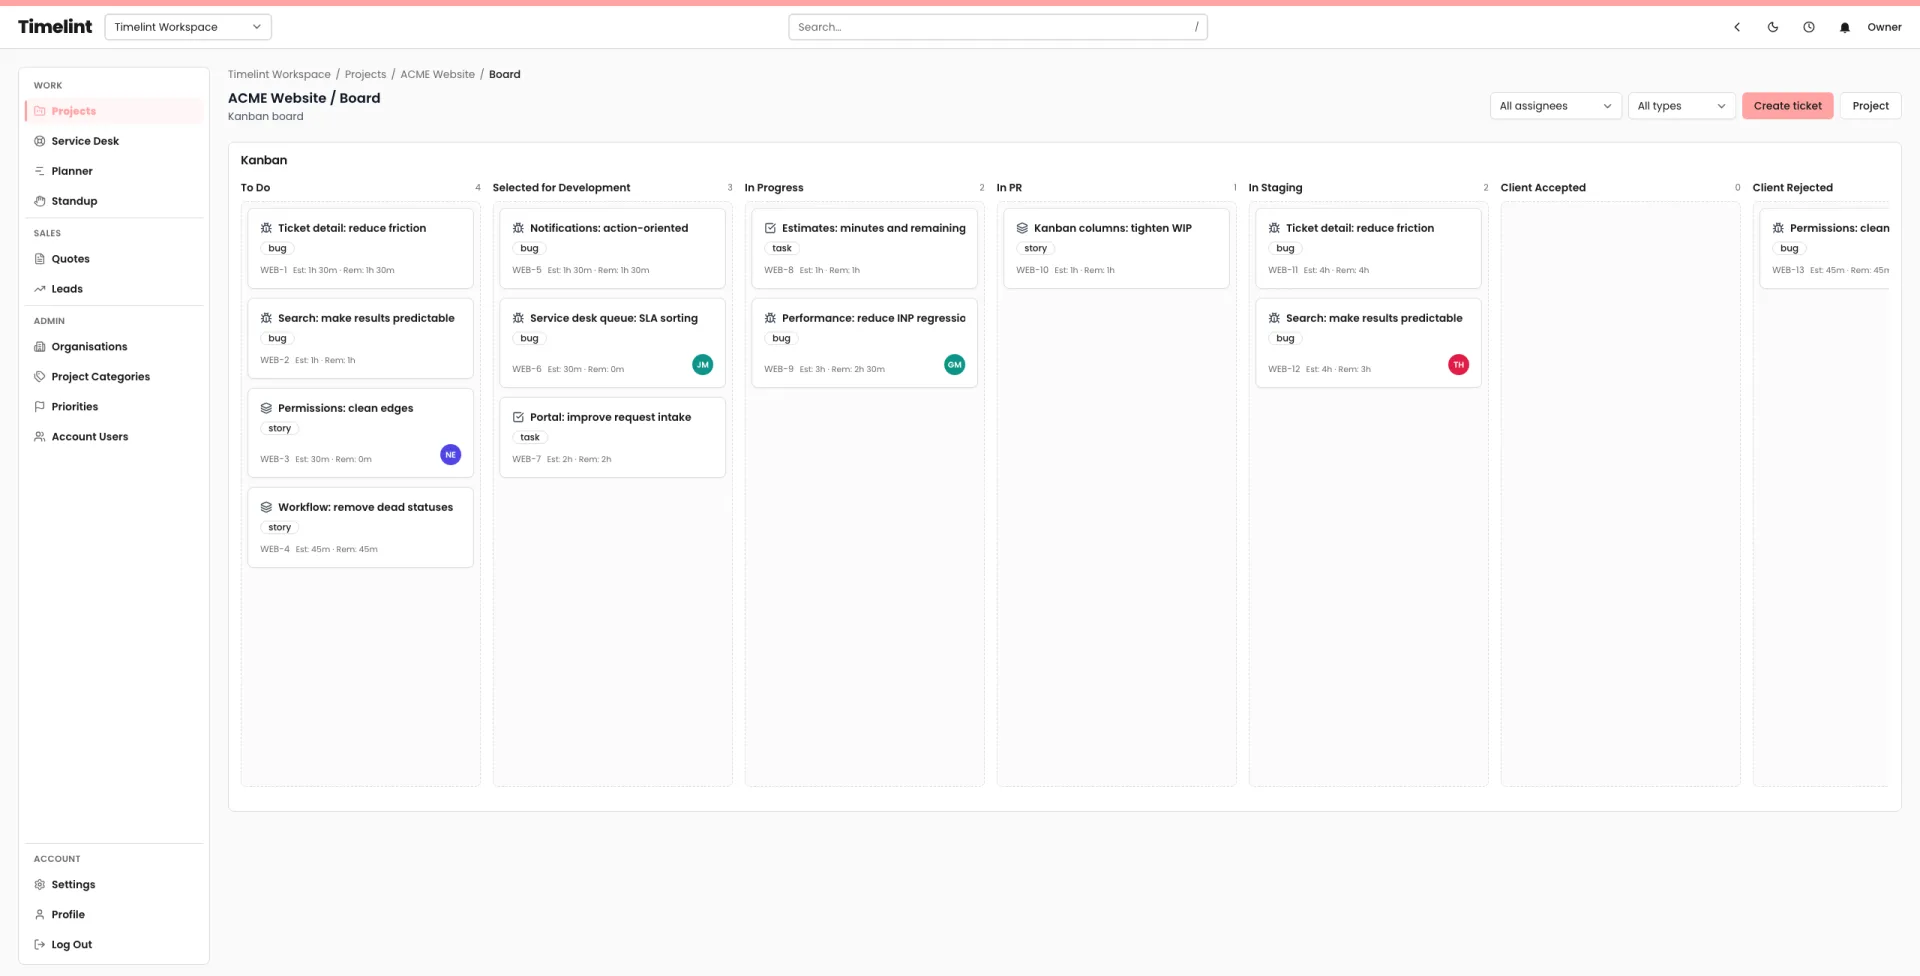Screen dimensions: 1920x976
Task: Open recent history with the clock icon
Action: coord(1808,27)
